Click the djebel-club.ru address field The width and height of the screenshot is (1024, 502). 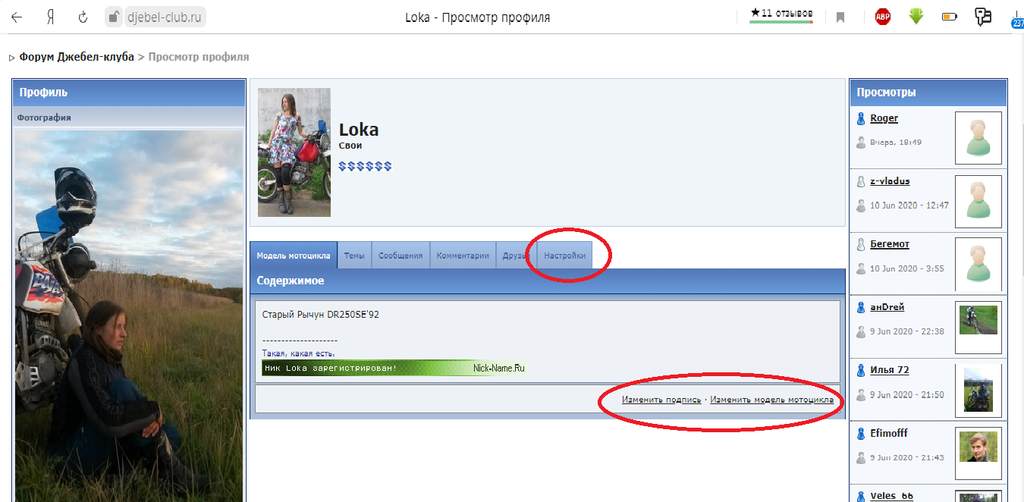point(163,18)
